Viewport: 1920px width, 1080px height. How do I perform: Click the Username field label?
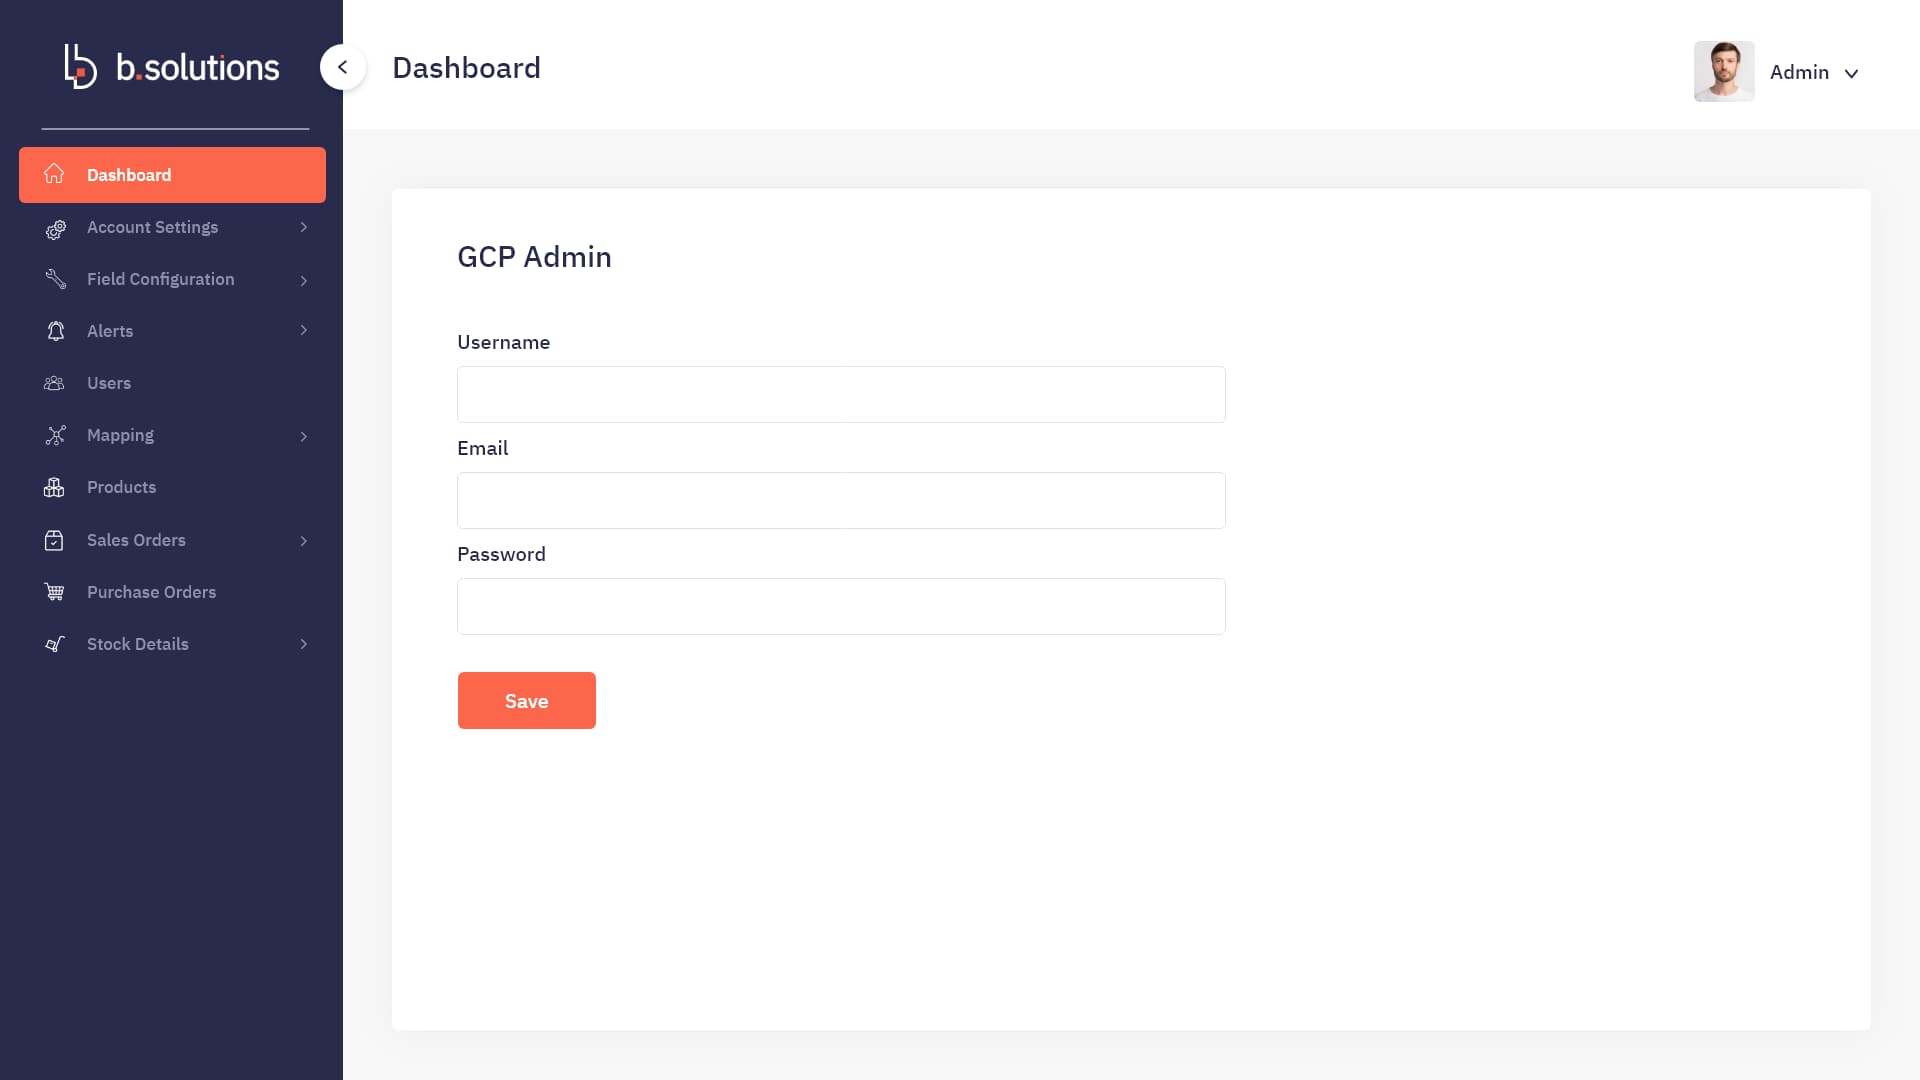[x=503, y=342]
